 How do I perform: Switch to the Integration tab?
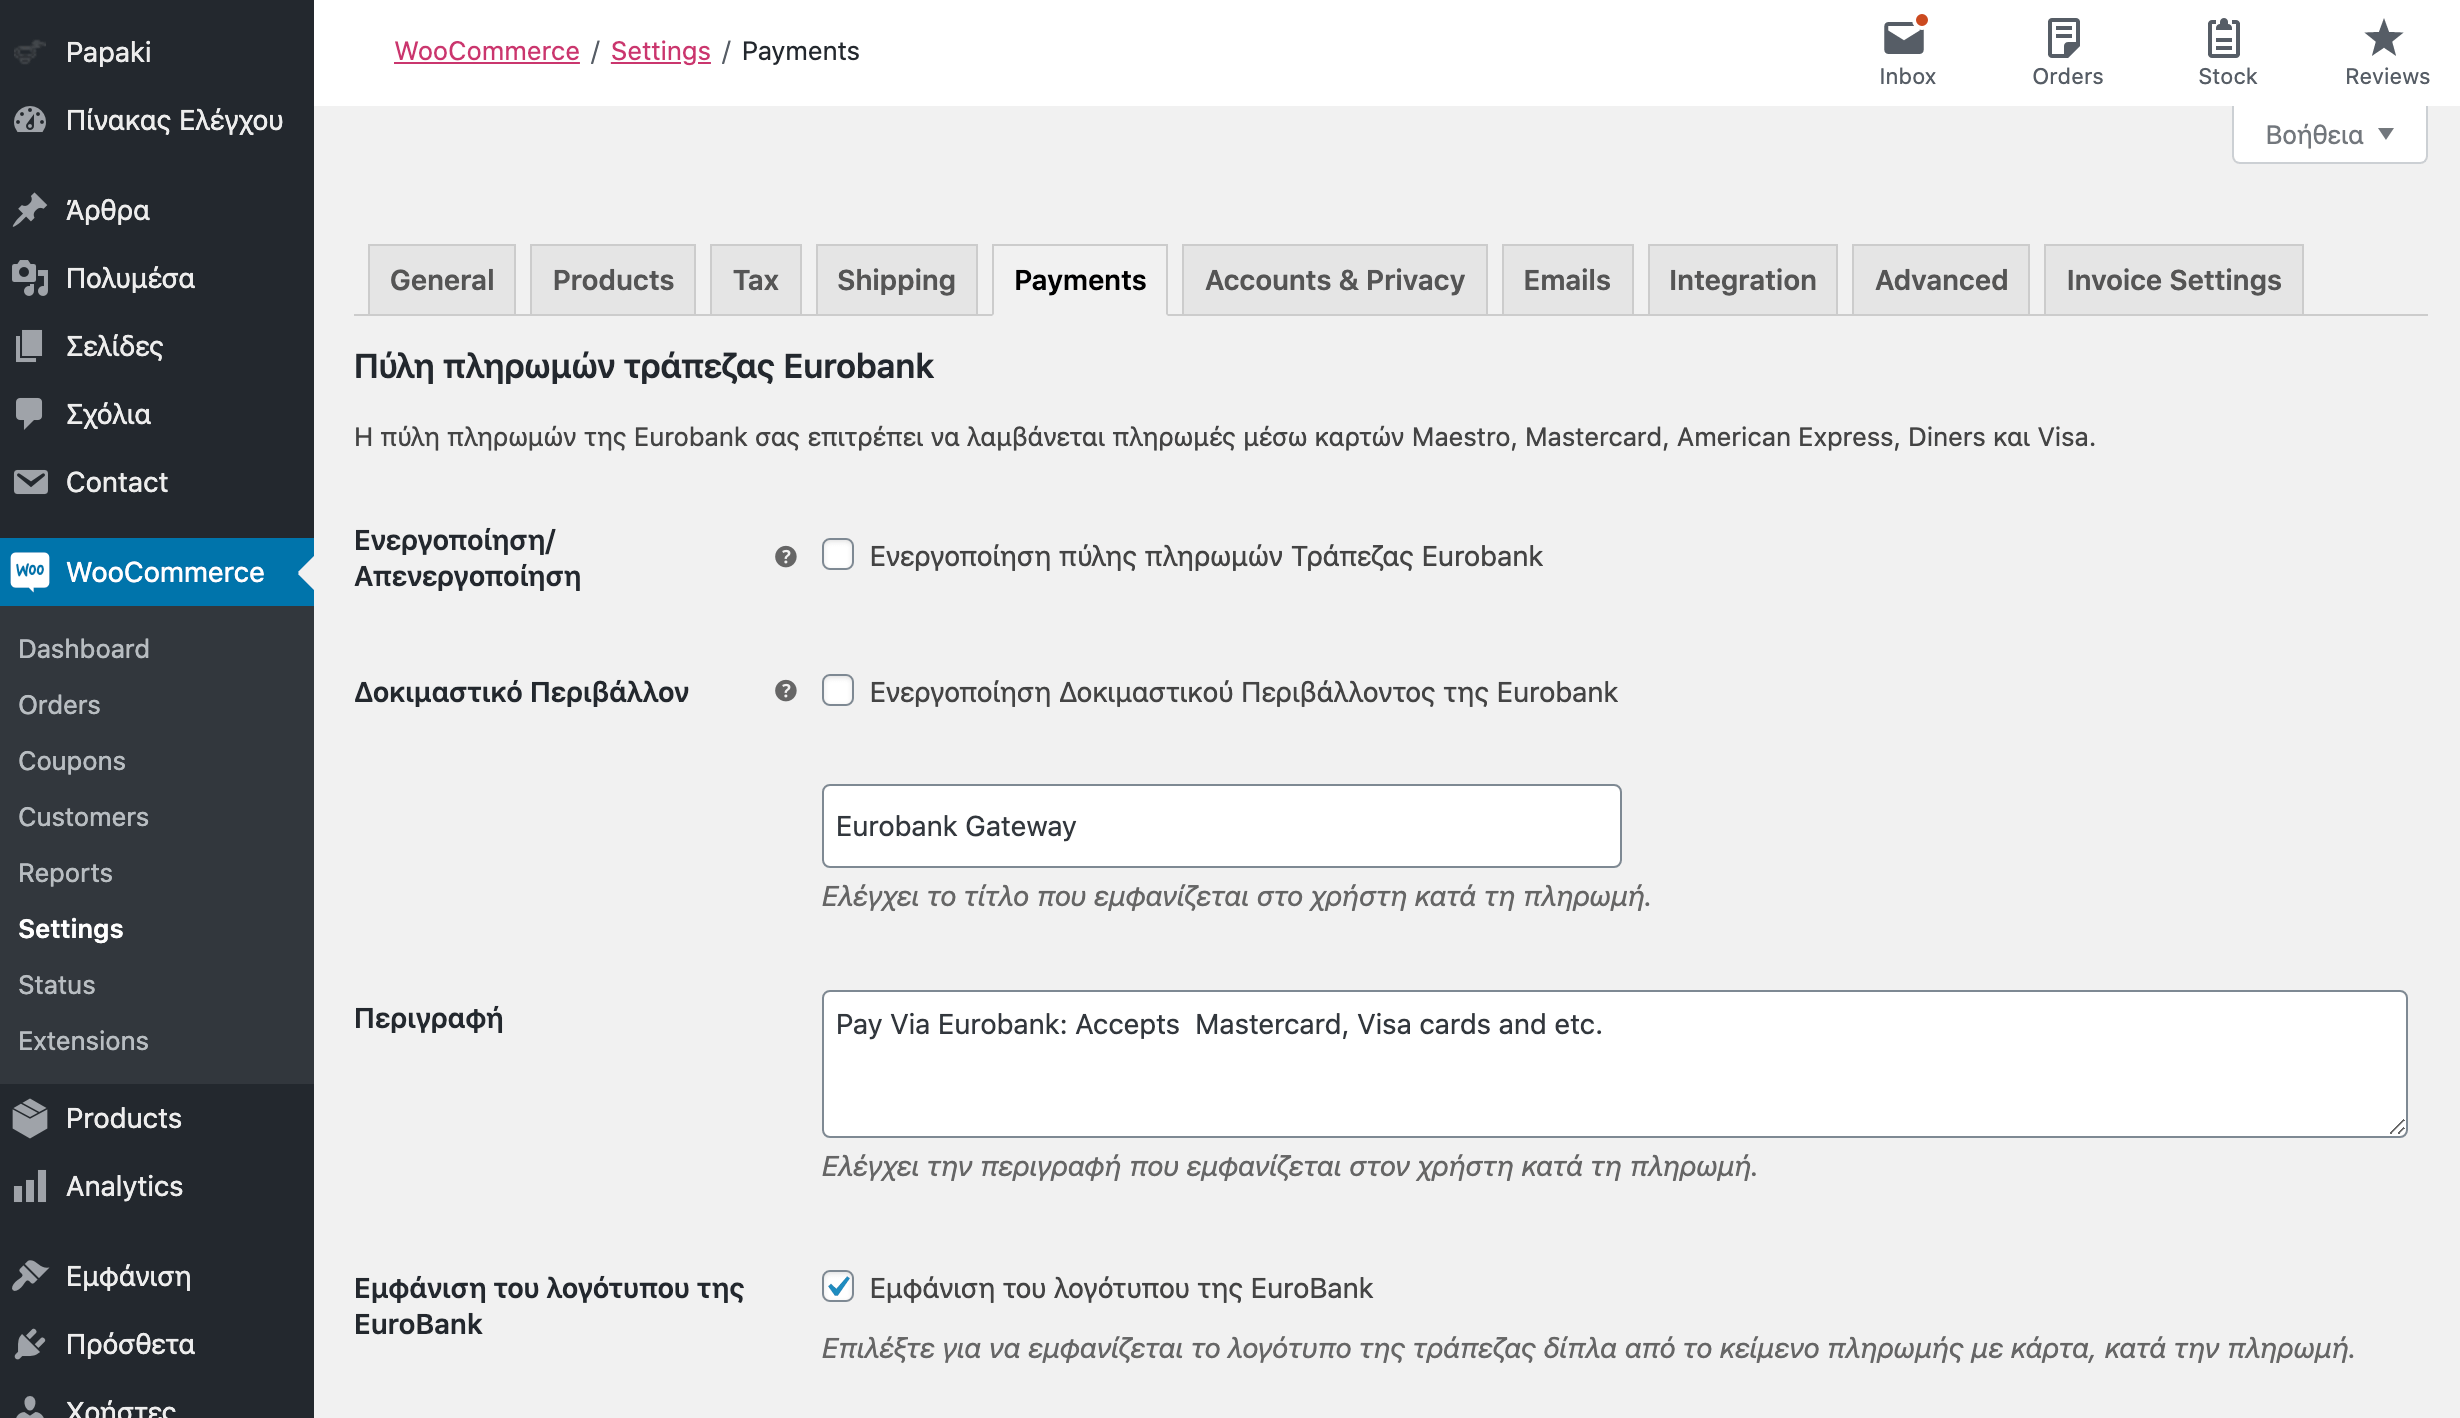click(x=1742, y=280)
